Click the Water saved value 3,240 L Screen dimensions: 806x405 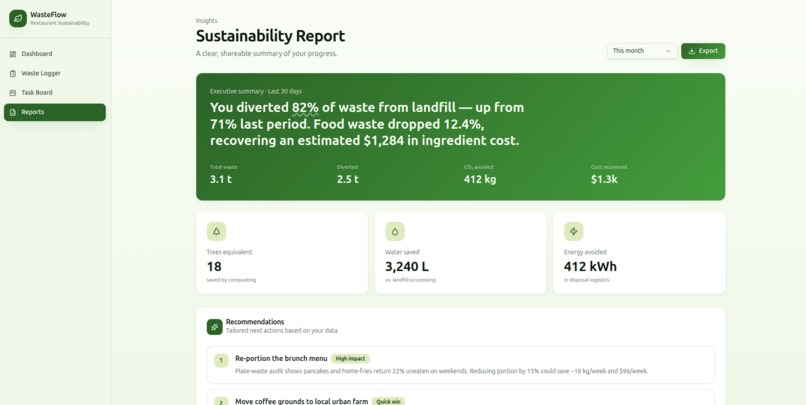pos(407,267)
